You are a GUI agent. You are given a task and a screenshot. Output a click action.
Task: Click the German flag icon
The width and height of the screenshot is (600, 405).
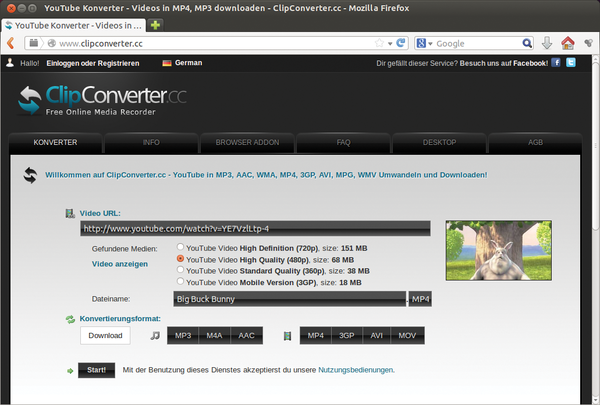click(x=167, y=63)
